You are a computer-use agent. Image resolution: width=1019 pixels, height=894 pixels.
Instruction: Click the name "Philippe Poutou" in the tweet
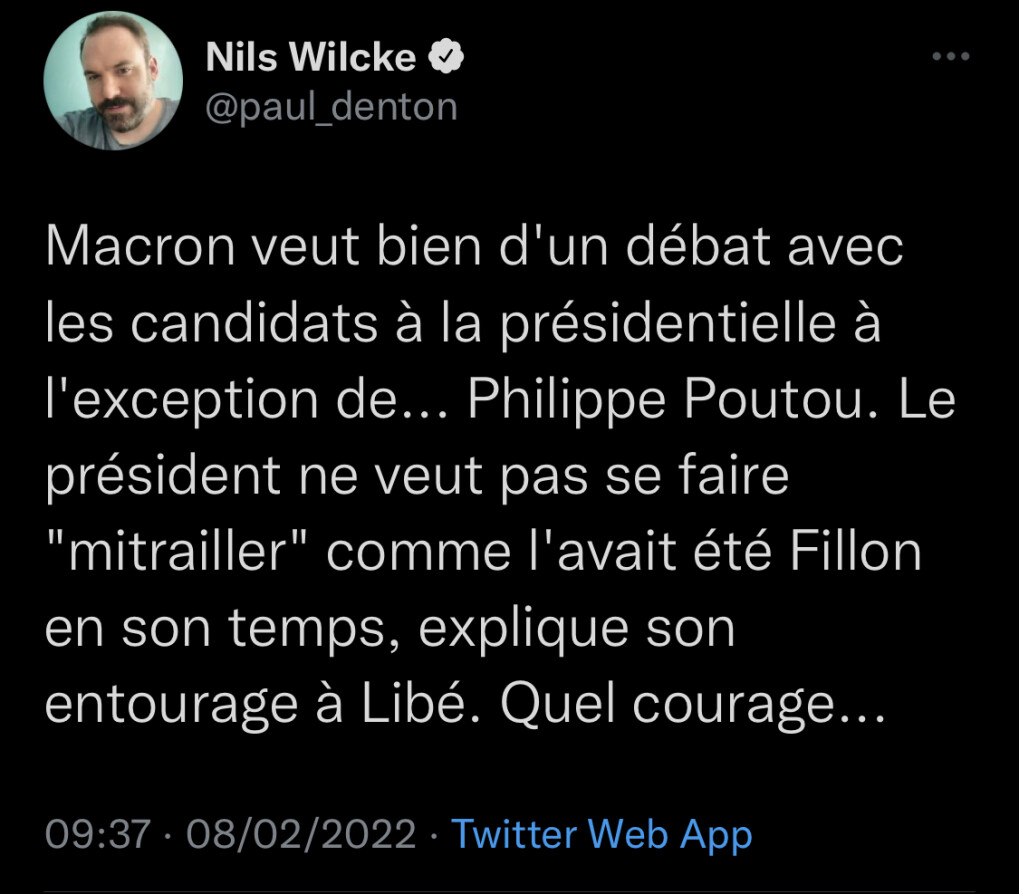click(x=665, y=400)
